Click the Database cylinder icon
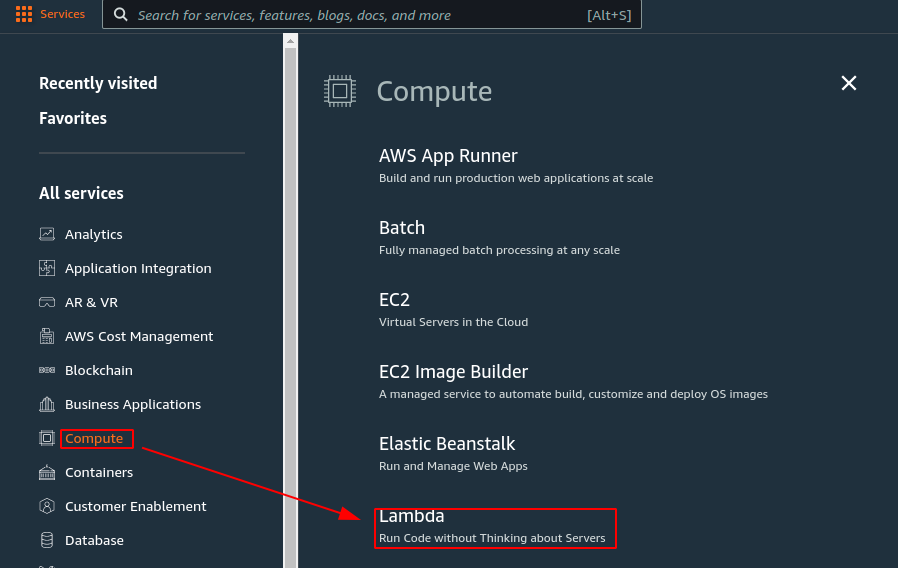Viewport: 898px width, 568px height. (47, 540)
